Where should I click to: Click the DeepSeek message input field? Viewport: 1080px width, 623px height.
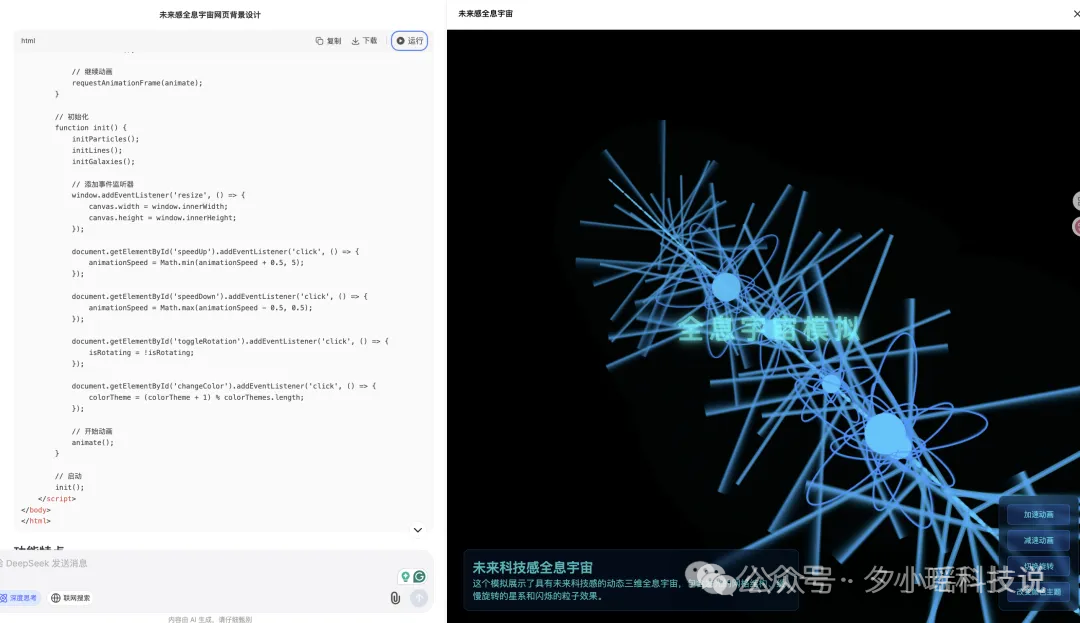[200, 564]
